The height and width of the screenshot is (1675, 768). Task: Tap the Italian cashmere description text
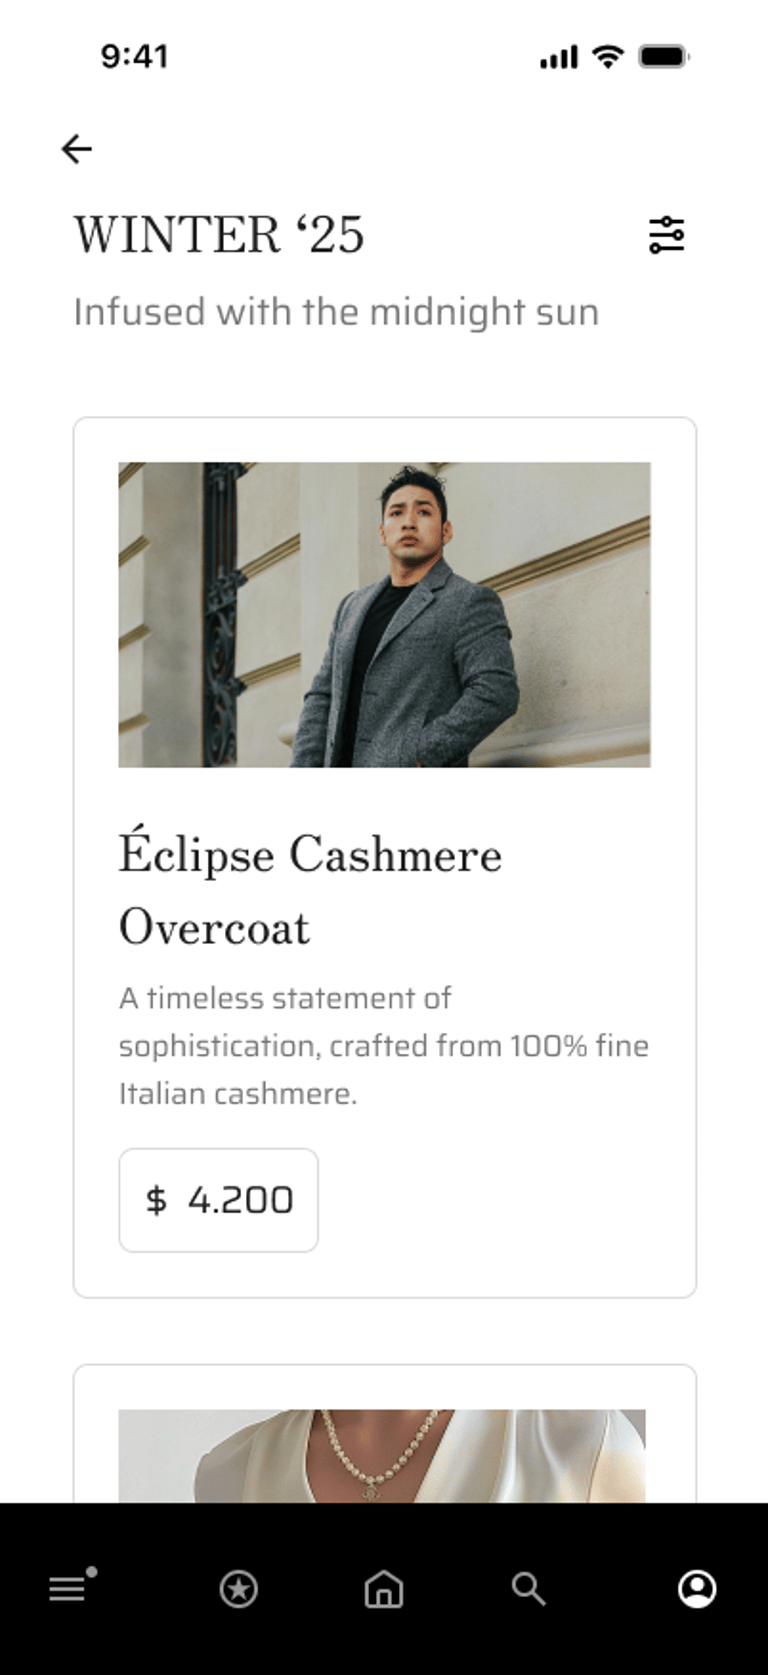383,1045
